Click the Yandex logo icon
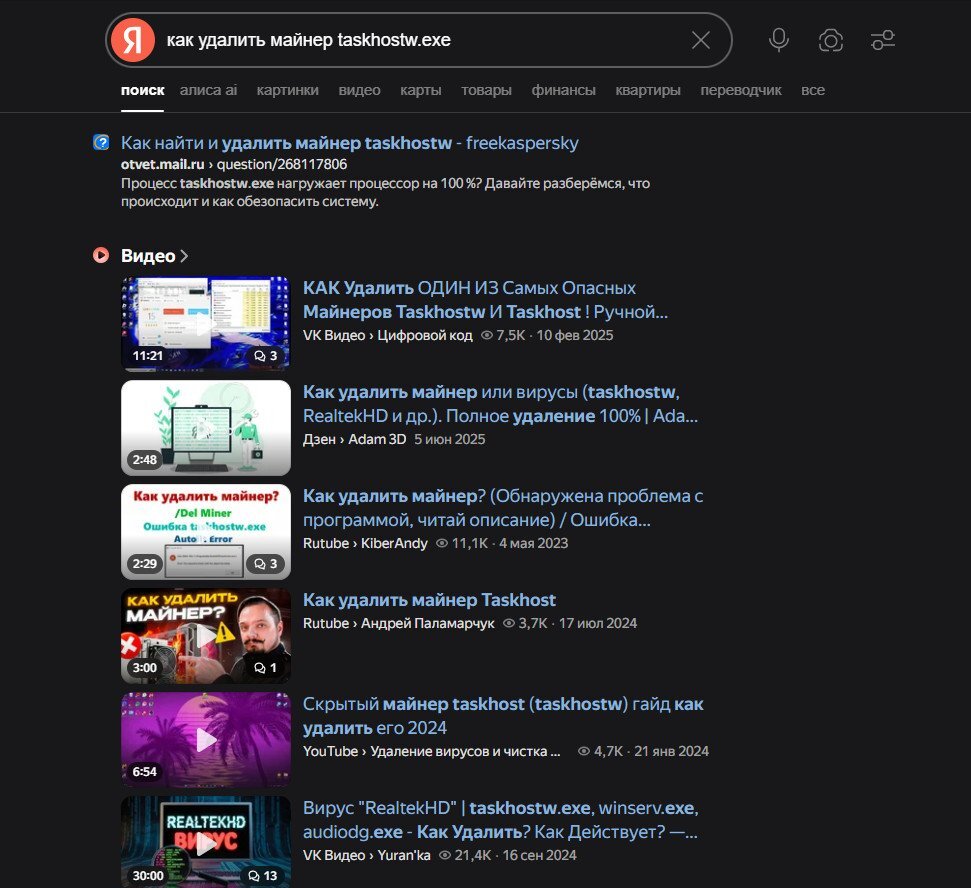Image resolution: width=971 pixels, height=888 pixels. (133, 40)
